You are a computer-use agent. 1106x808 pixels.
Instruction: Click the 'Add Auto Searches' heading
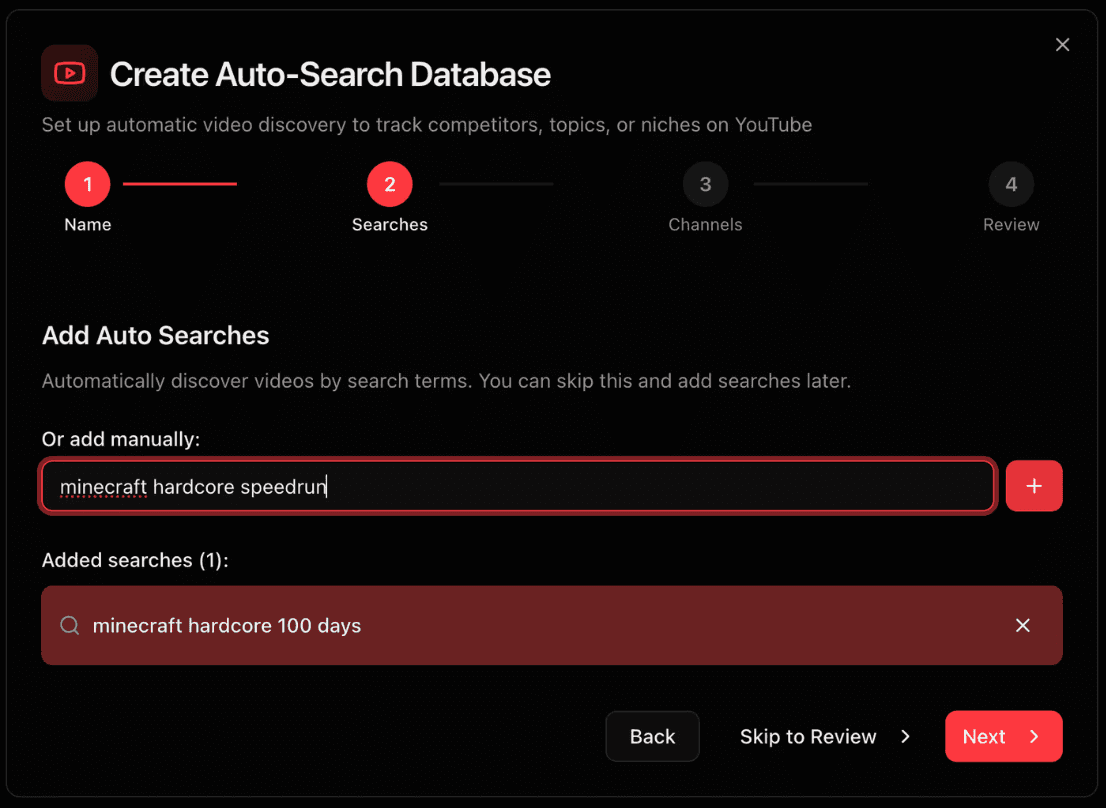click(x=156, y=336)
